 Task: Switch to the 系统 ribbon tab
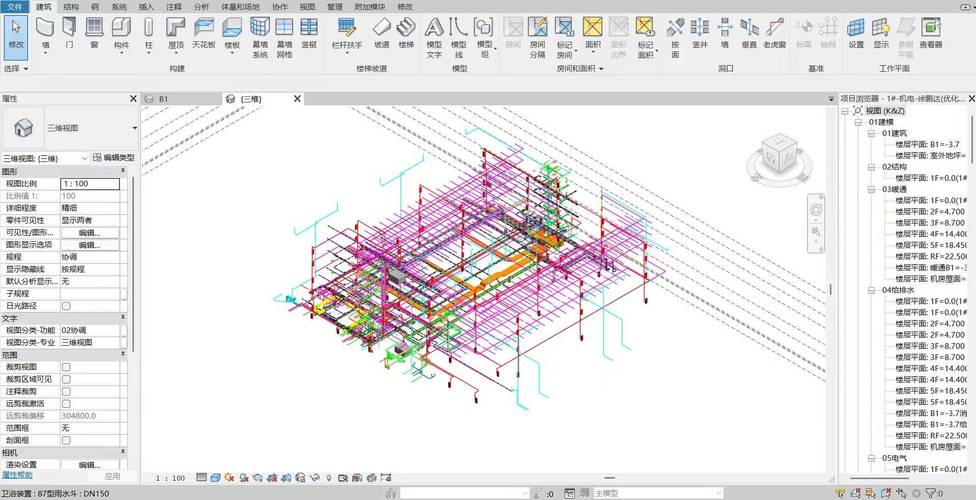pyautogui.click(x=119, y=7)
